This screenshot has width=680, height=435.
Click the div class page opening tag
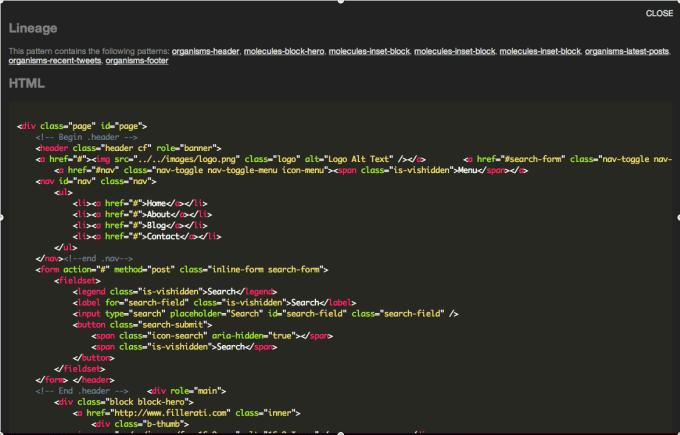click(x=82, y=126)
